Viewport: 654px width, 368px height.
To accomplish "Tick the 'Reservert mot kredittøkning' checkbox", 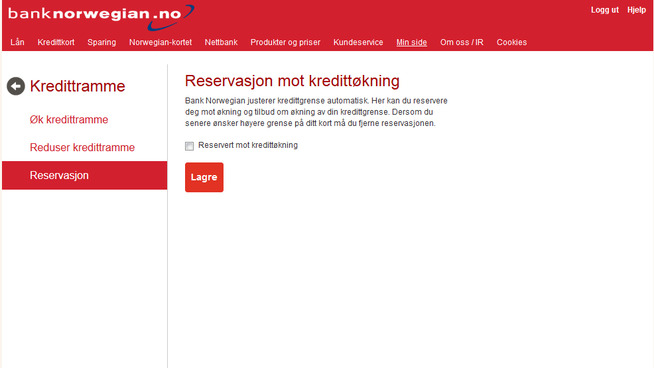I will (x=189, y=146).
